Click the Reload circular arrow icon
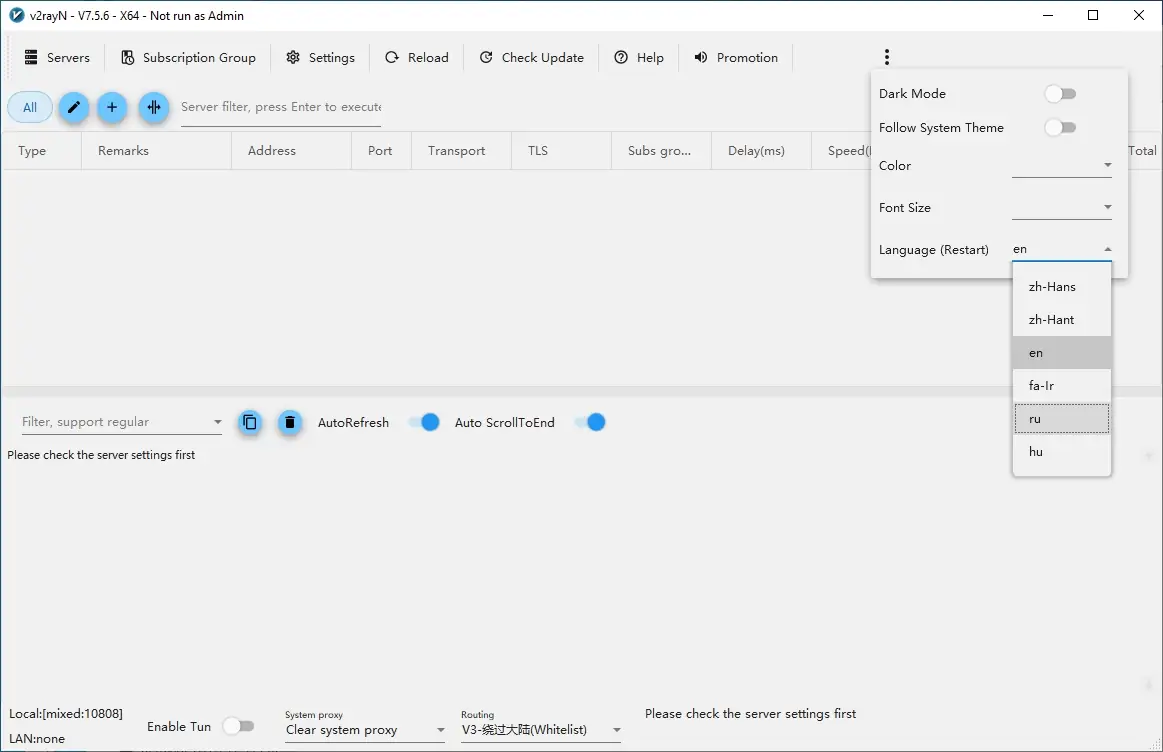The height and width of the screenshot is (752, 1163). pyautogui.click(x=392, y=57)
